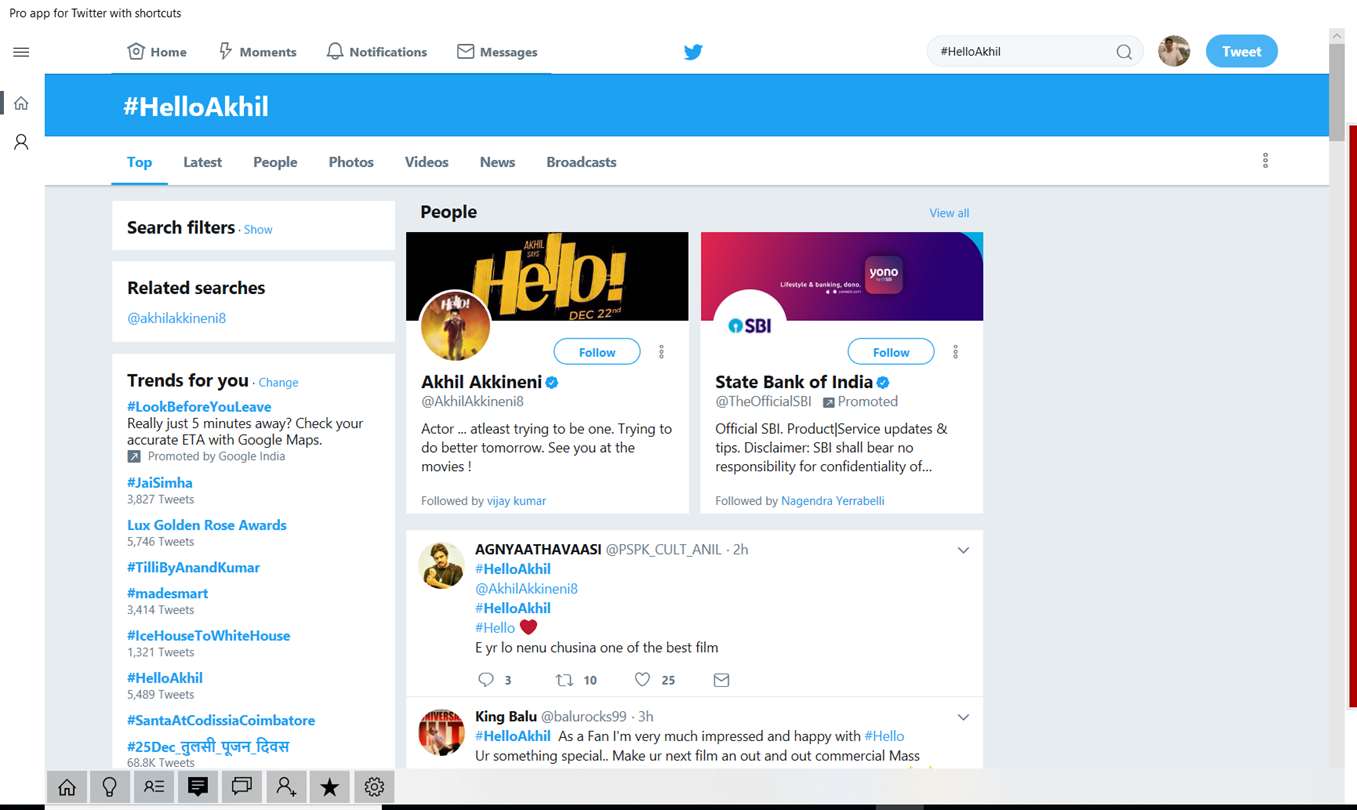
Task: Open the Lux Golden Rose Awards trend
Action: [x=207, y=525]
